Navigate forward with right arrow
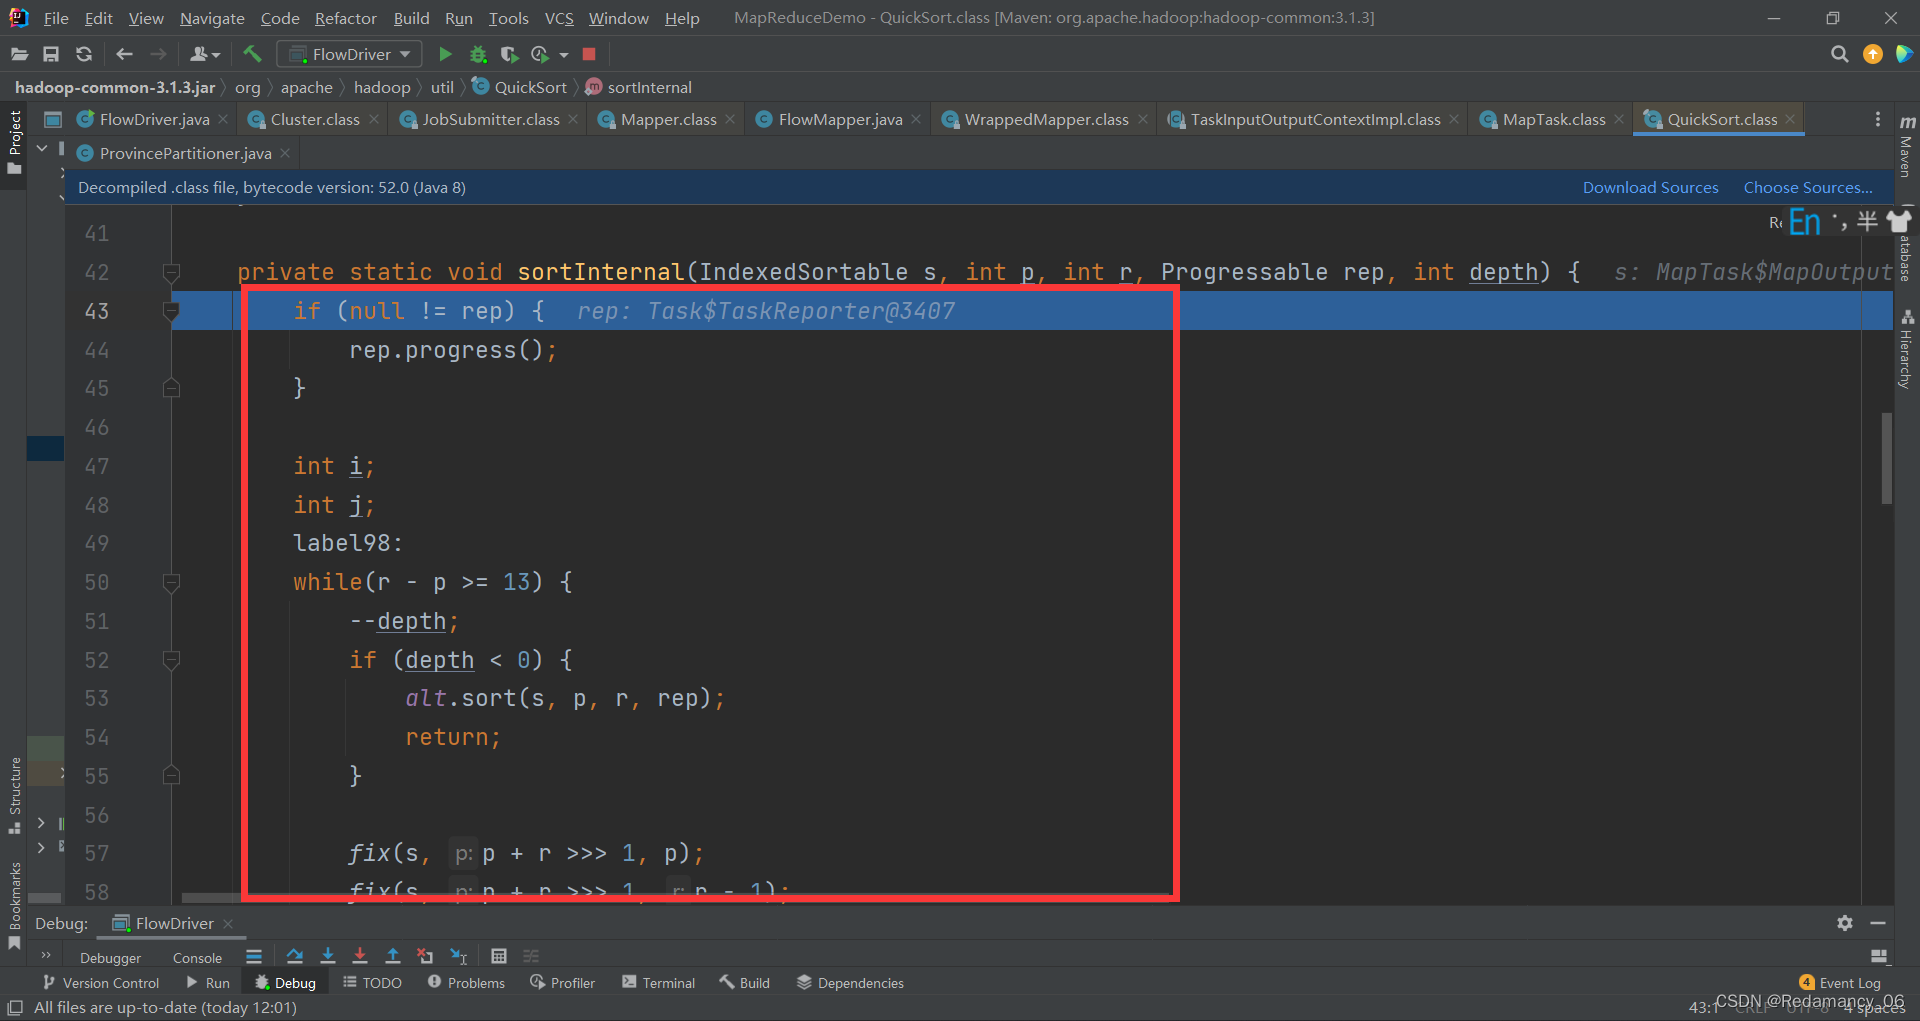This screenshot has width=1920, height=1021. pyautogui.click(x=158, y=54)
